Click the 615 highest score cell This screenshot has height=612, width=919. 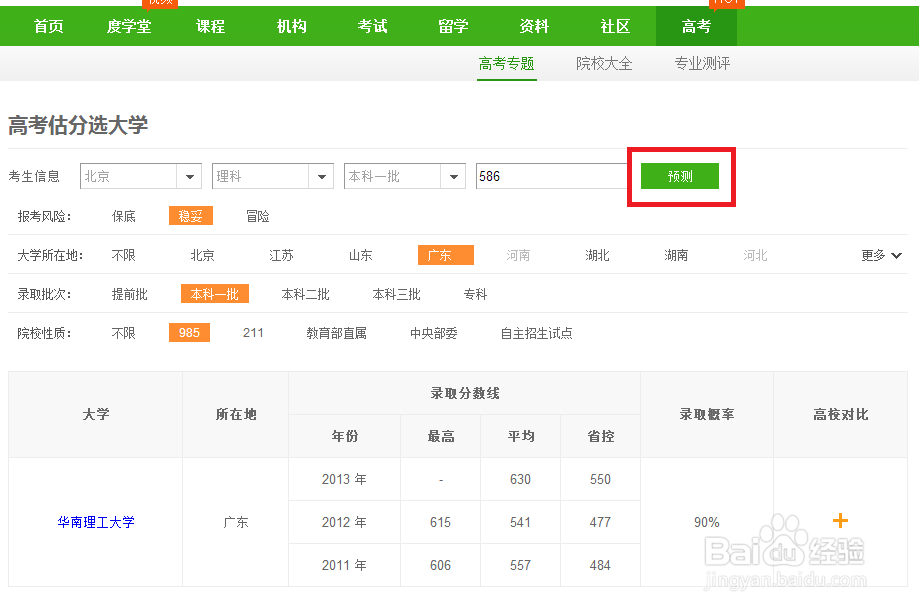coord(440,522)
